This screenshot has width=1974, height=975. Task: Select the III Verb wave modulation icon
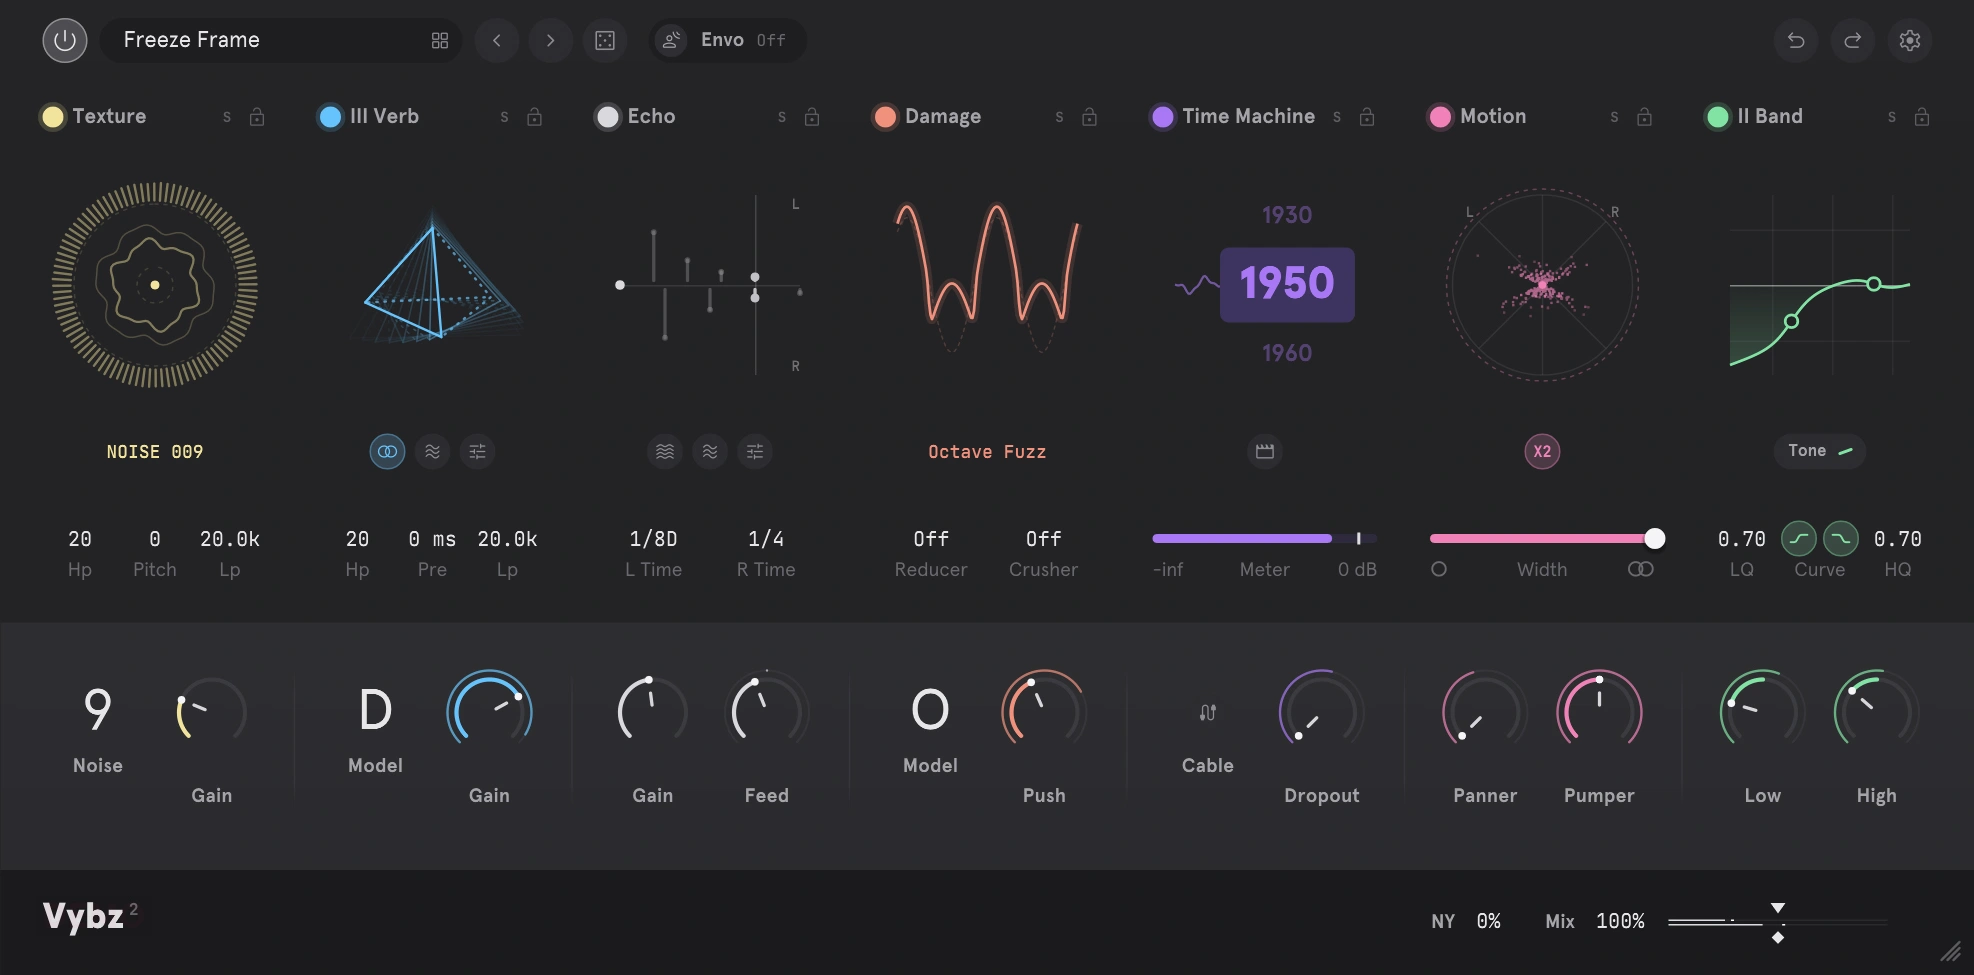pyautogui.click(x=432, y=452)
